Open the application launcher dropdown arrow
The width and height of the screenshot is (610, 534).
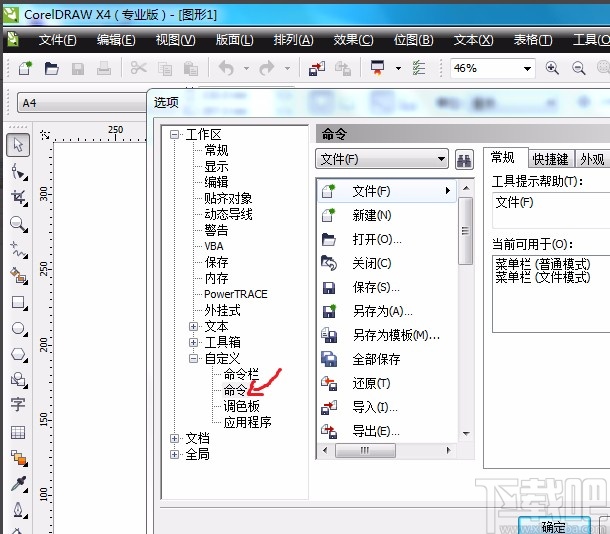pyautogui.click(x=398, y=68)
